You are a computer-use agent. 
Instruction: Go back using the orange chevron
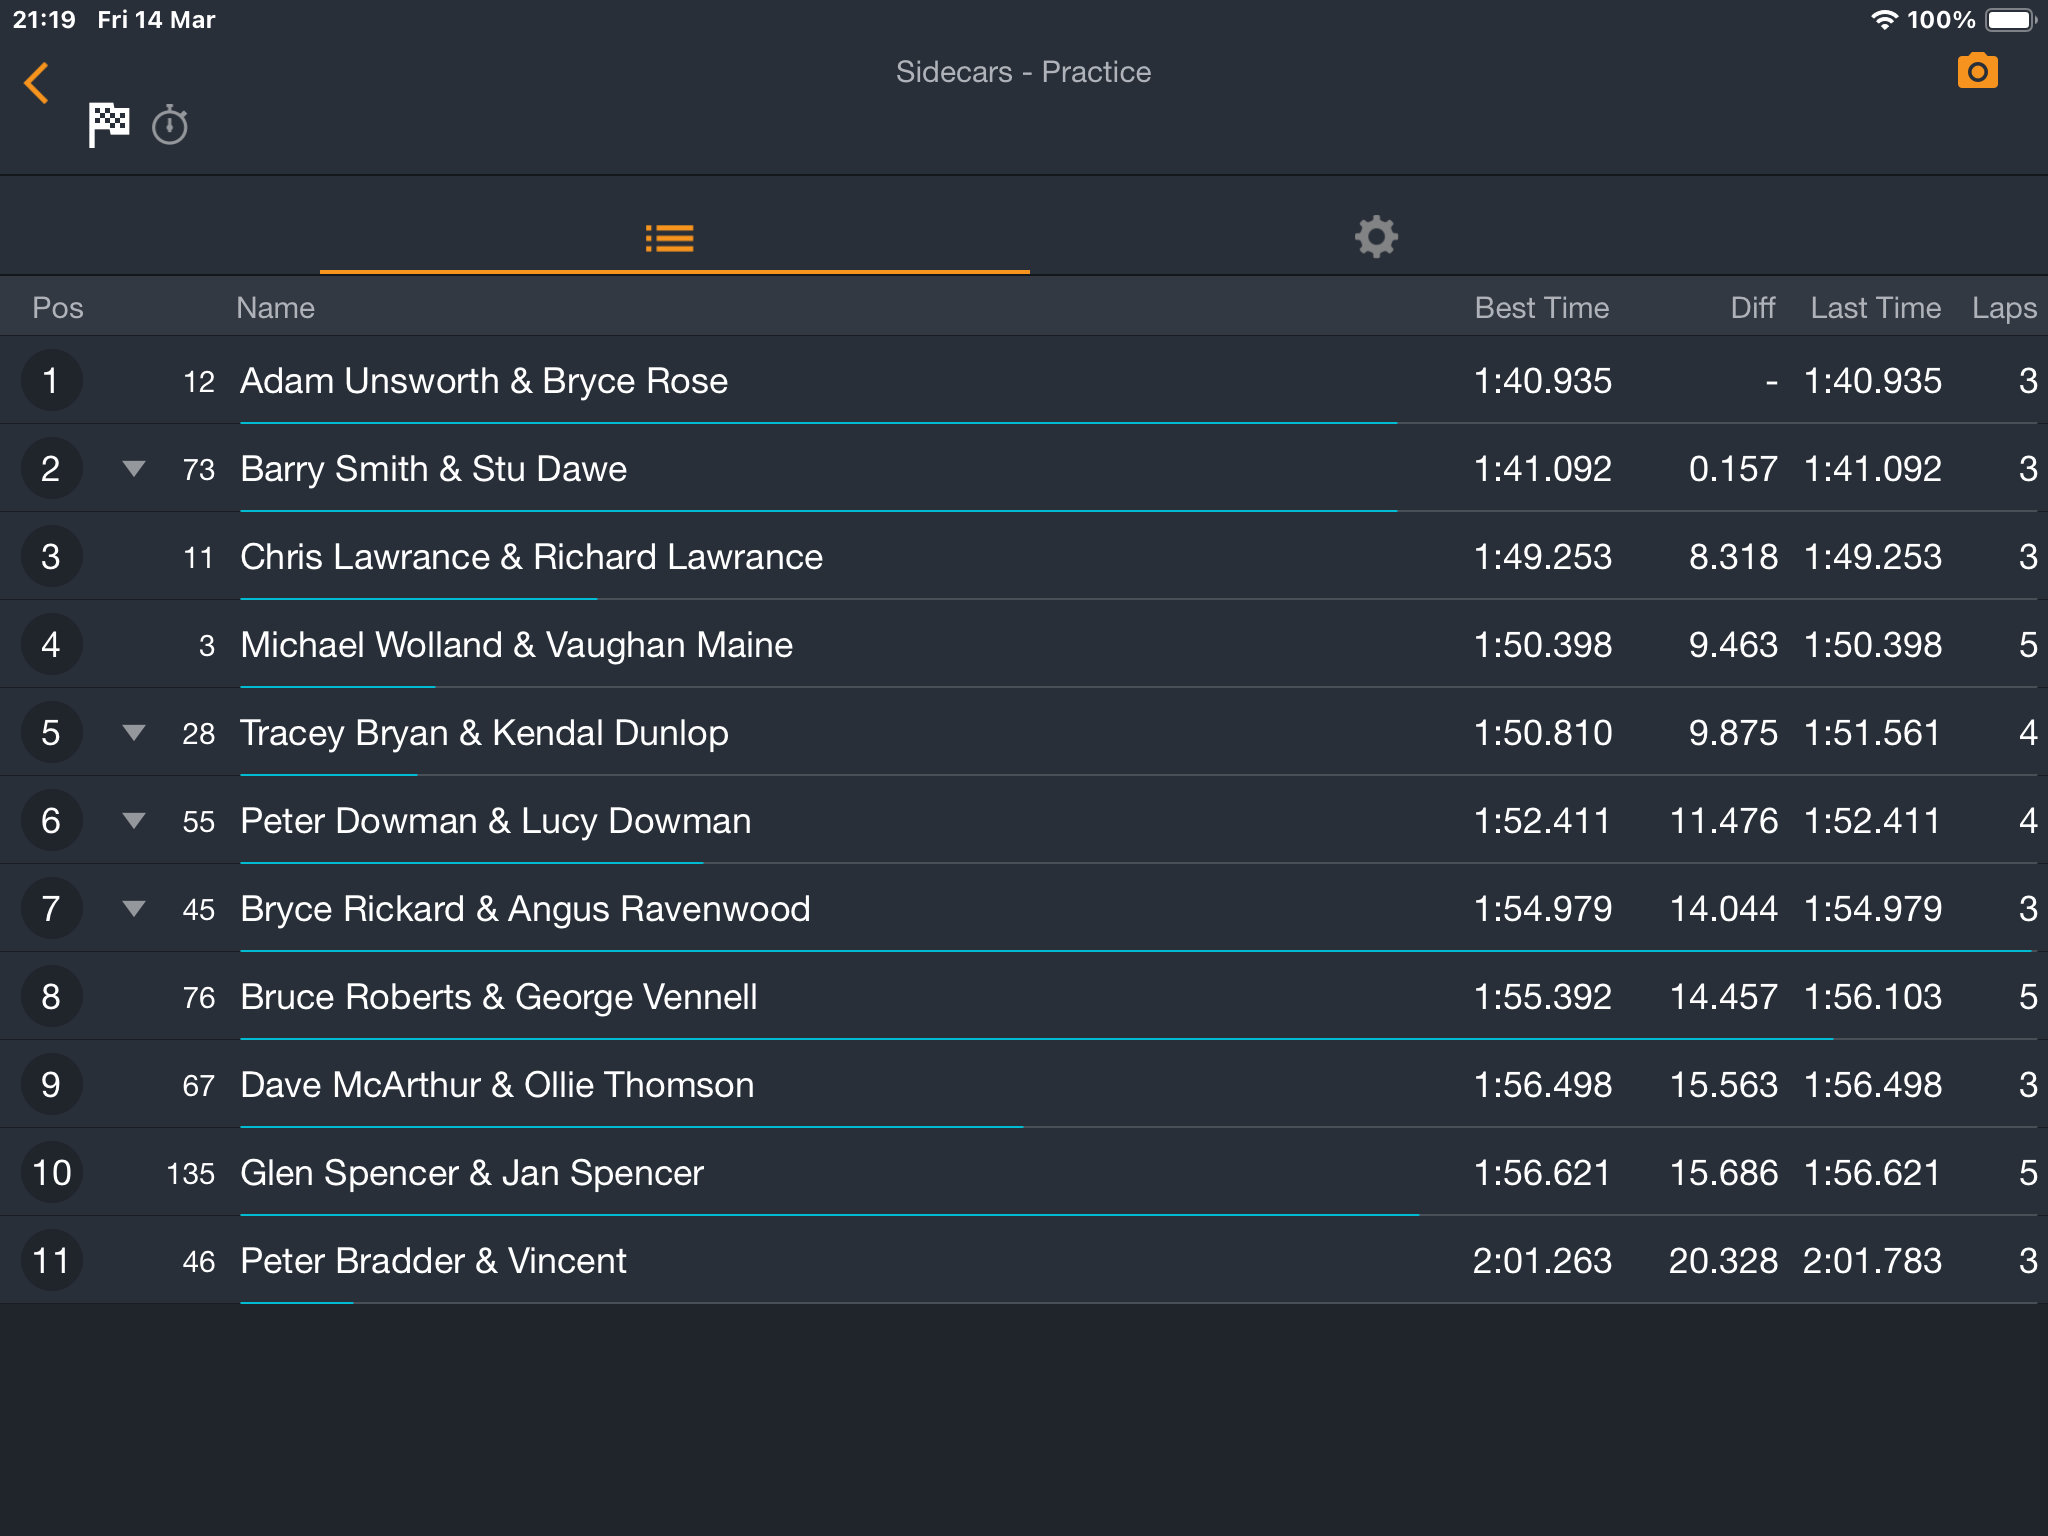[x=37, y=83]
